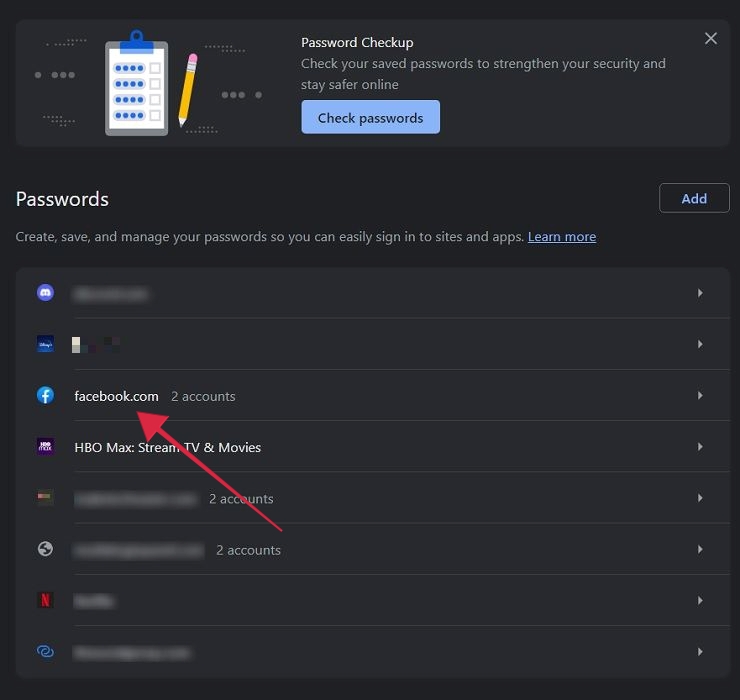Expand the Discord password entry arrow
The image size is (740, 700).
700,293
